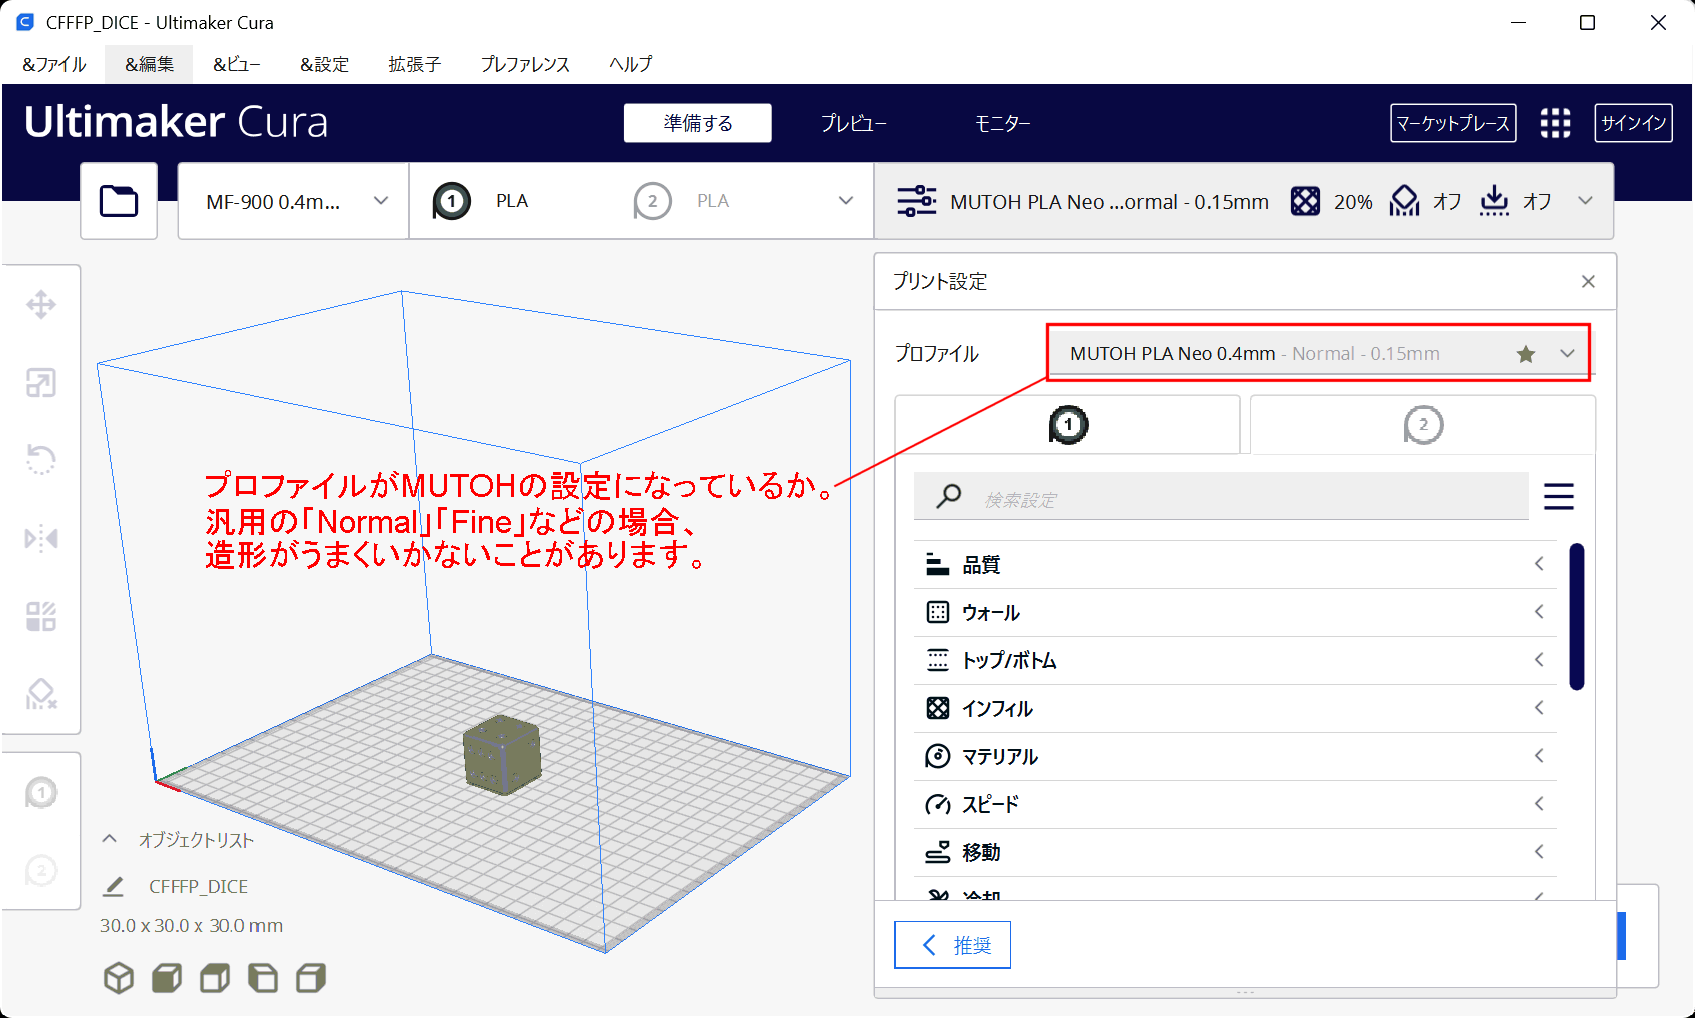Select extruder 1 button in left toolbar
This screenshot has height=1018, width=1695.
click(x=41, y=793)
